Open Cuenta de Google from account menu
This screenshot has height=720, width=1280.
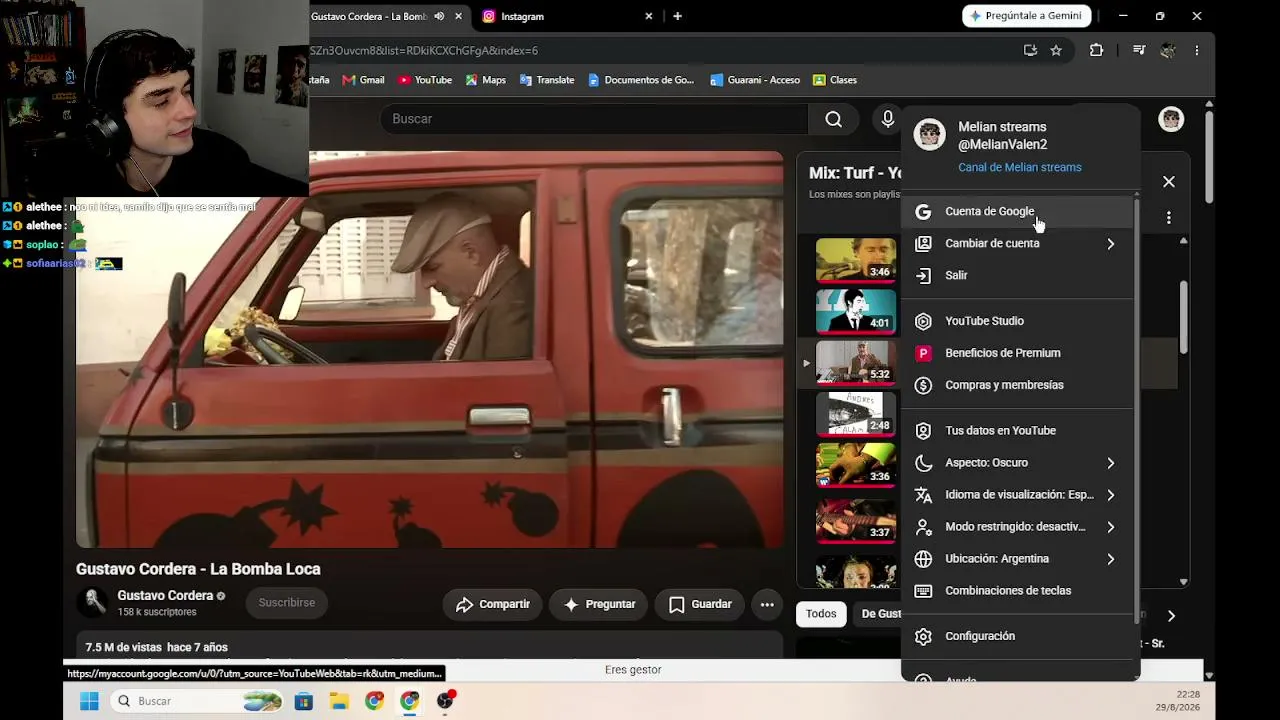pos(1018,211)
